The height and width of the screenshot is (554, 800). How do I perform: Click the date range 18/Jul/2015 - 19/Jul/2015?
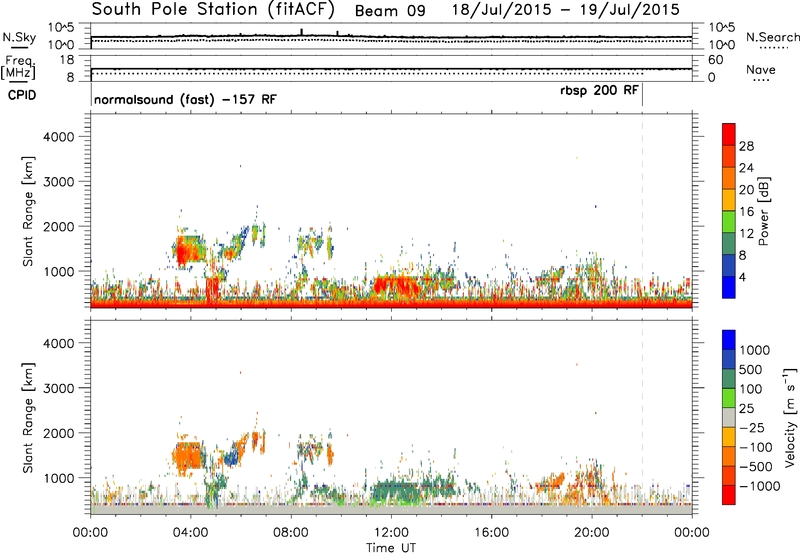(x=566, y=10)
